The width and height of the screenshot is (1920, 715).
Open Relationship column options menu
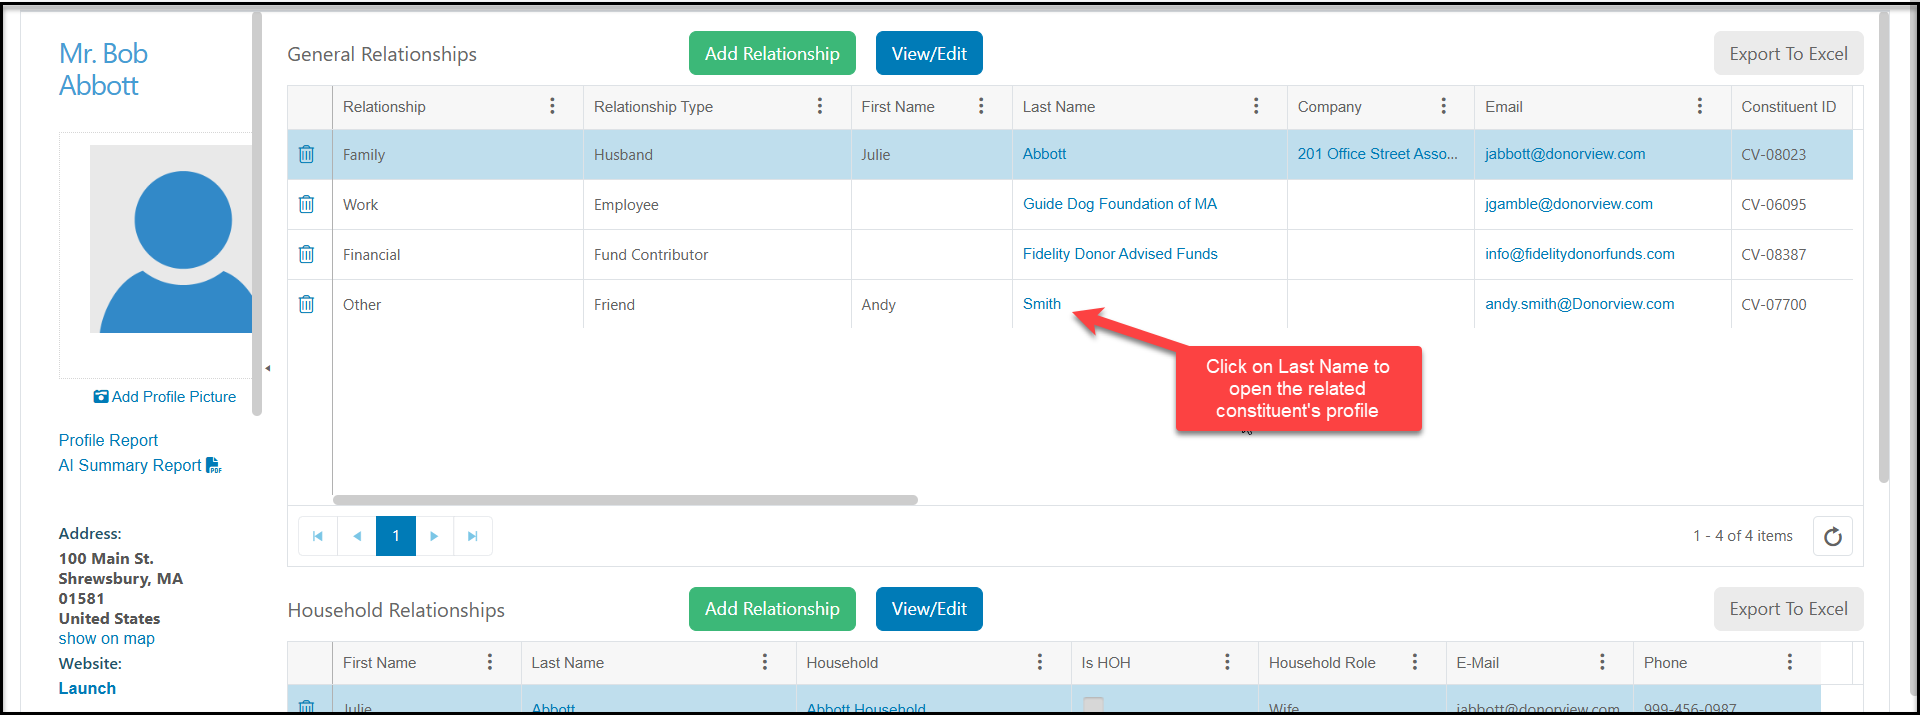click(552, 106)
